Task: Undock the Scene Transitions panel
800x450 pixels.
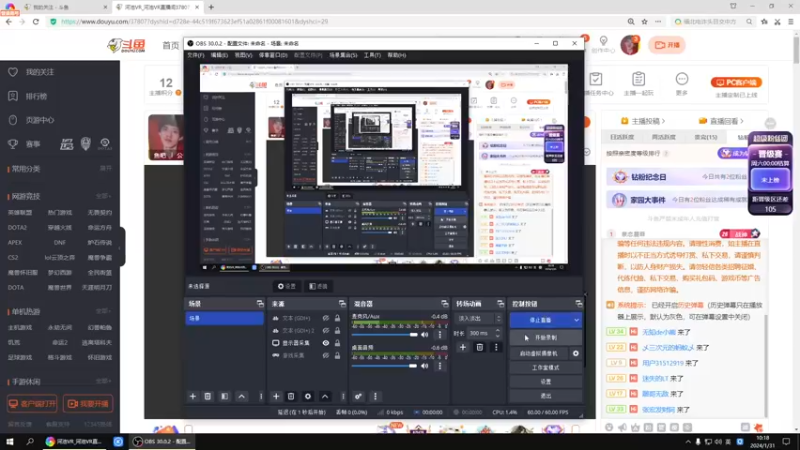Action: point(501,304)
